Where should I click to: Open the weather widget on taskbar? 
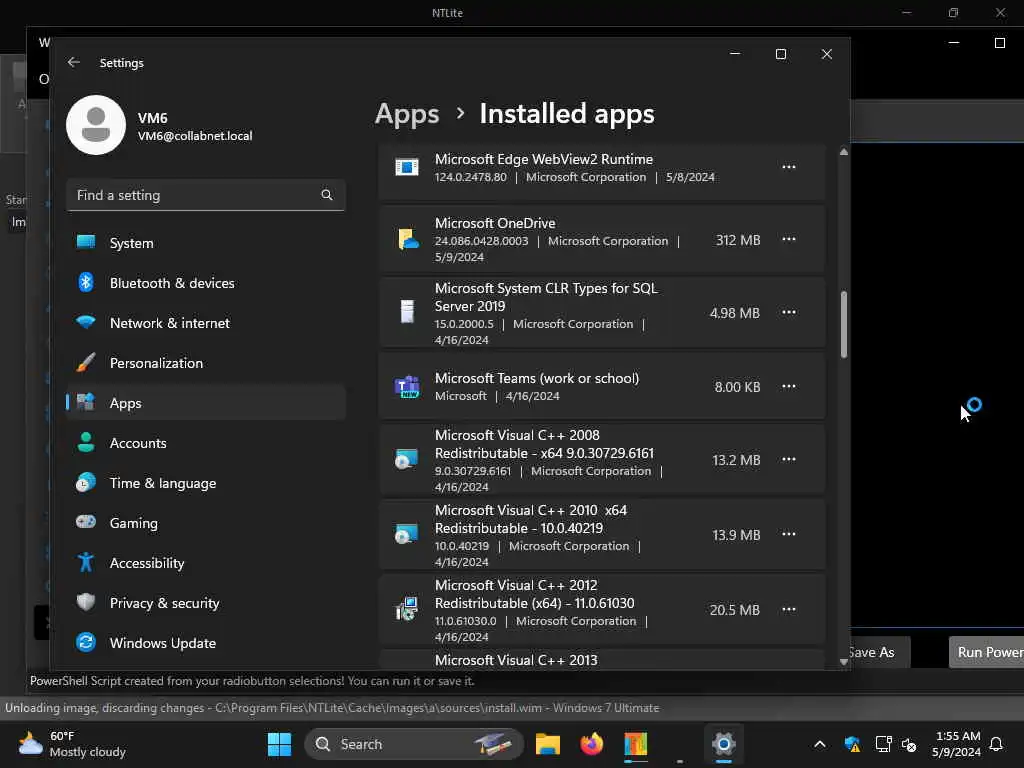click(x=72, y=744)
